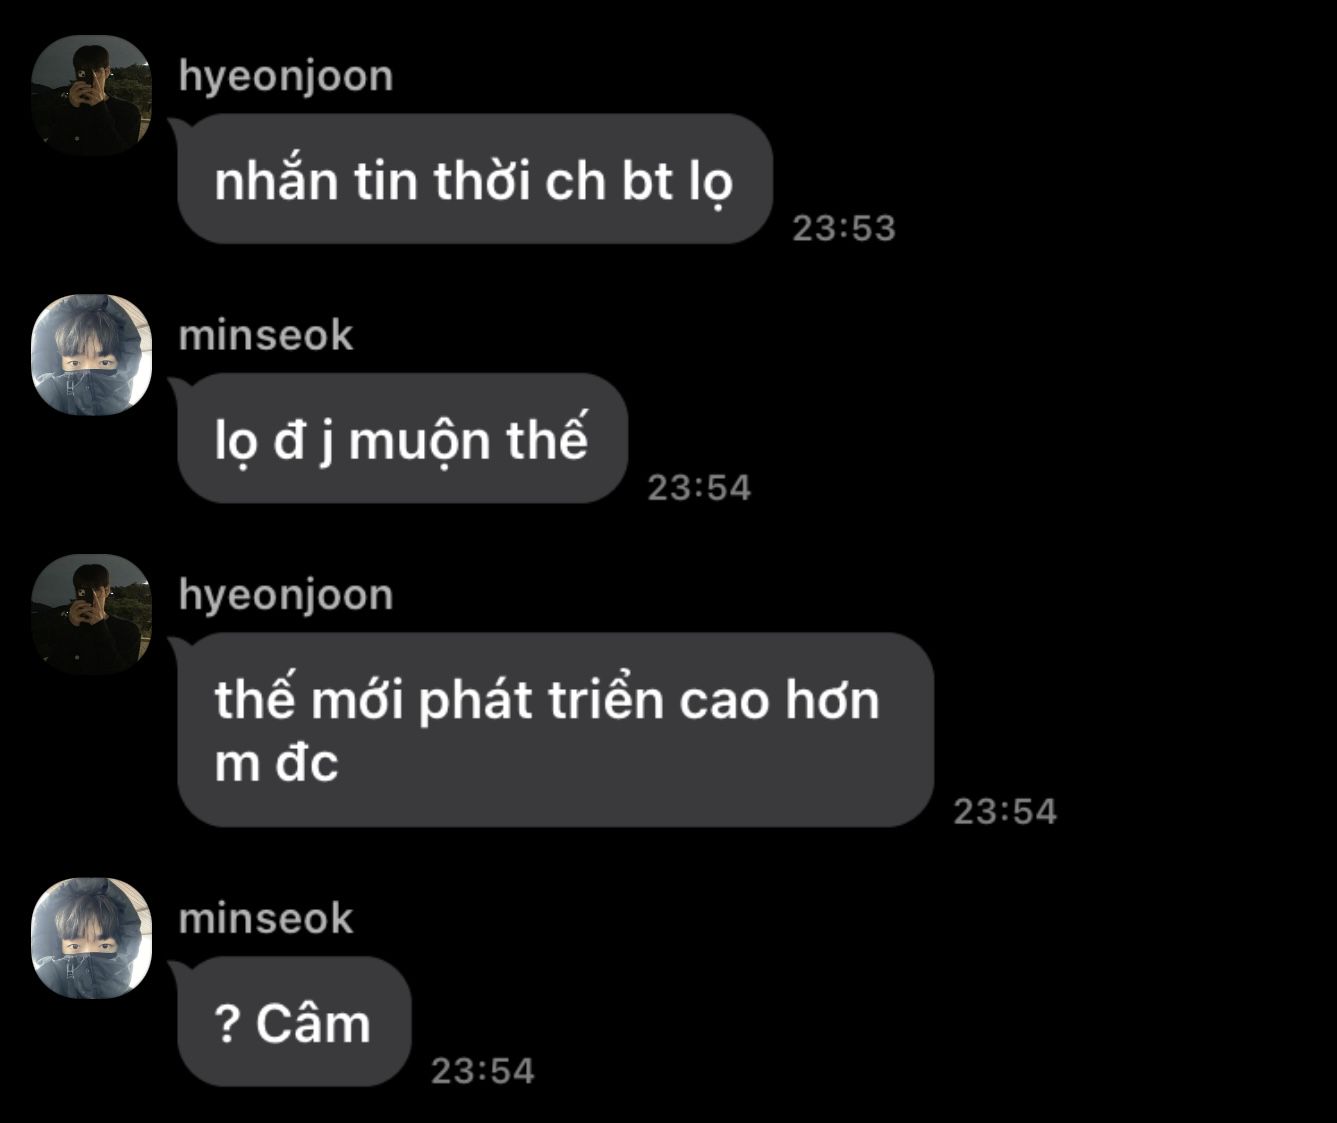
Task: Click the words 'm đc' in hyeonjoon's reply
Action: point(277,763)
